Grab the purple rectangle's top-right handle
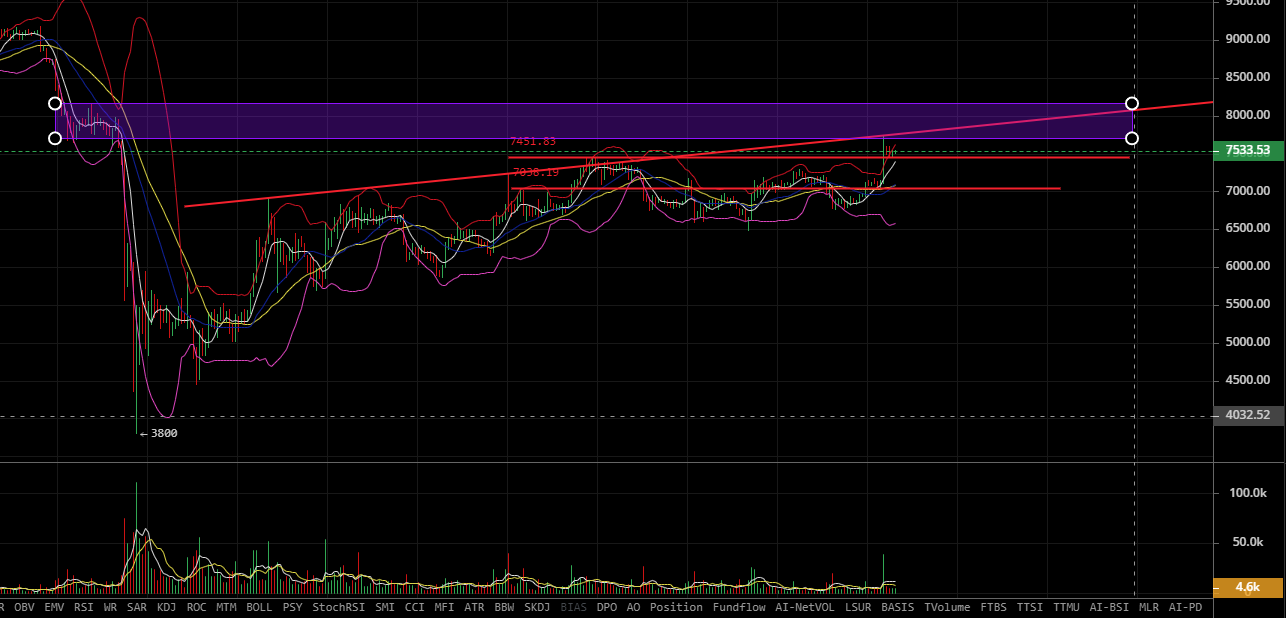Image resolution: width=1286 pixels, height=618 pixels. (x=1132, y=103)
